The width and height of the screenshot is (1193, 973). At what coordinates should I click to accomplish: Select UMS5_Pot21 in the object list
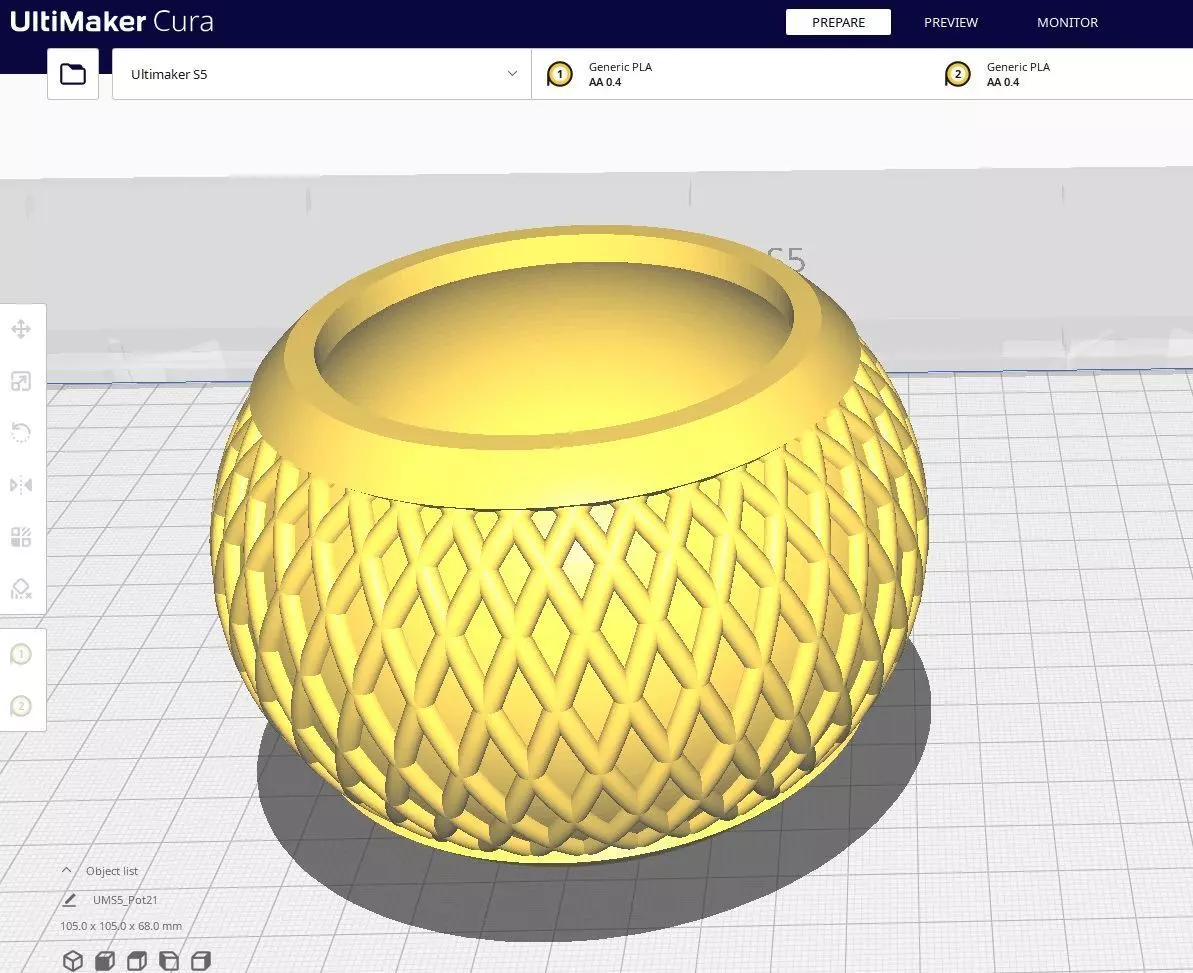click(x=125, y=900)
